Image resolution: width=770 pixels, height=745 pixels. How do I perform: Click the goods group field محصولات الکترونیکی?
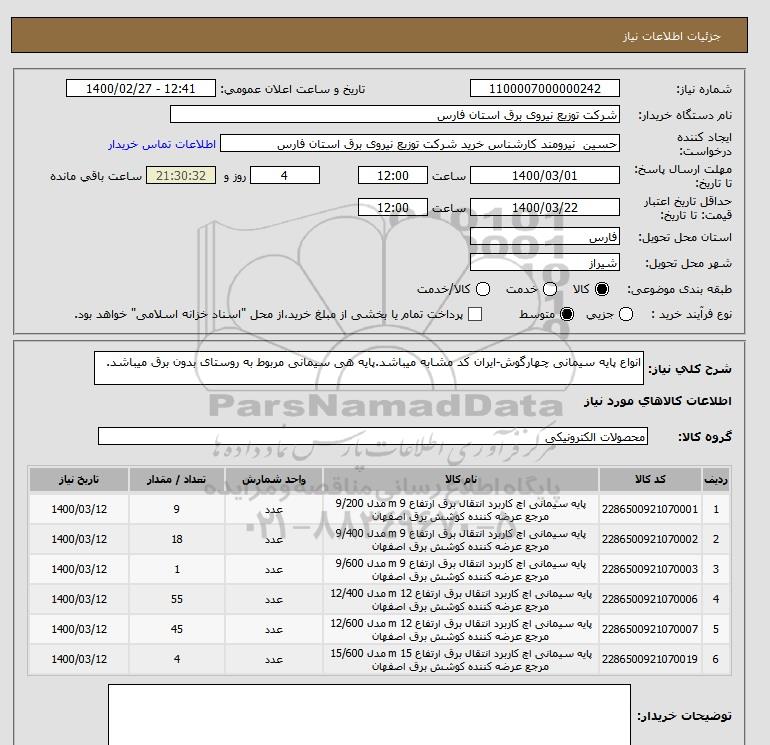pos(373,436)
